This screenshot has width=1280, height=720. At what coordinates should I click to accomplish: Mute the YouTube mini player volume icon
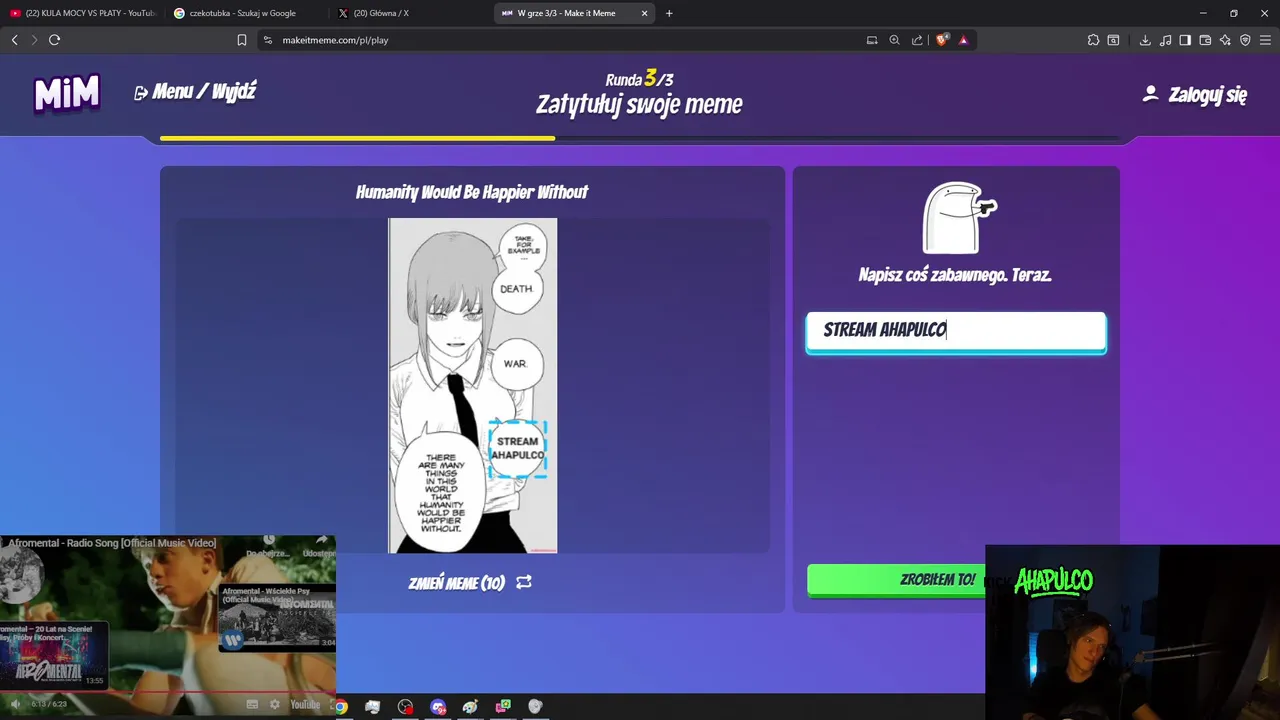pos(15,704)
